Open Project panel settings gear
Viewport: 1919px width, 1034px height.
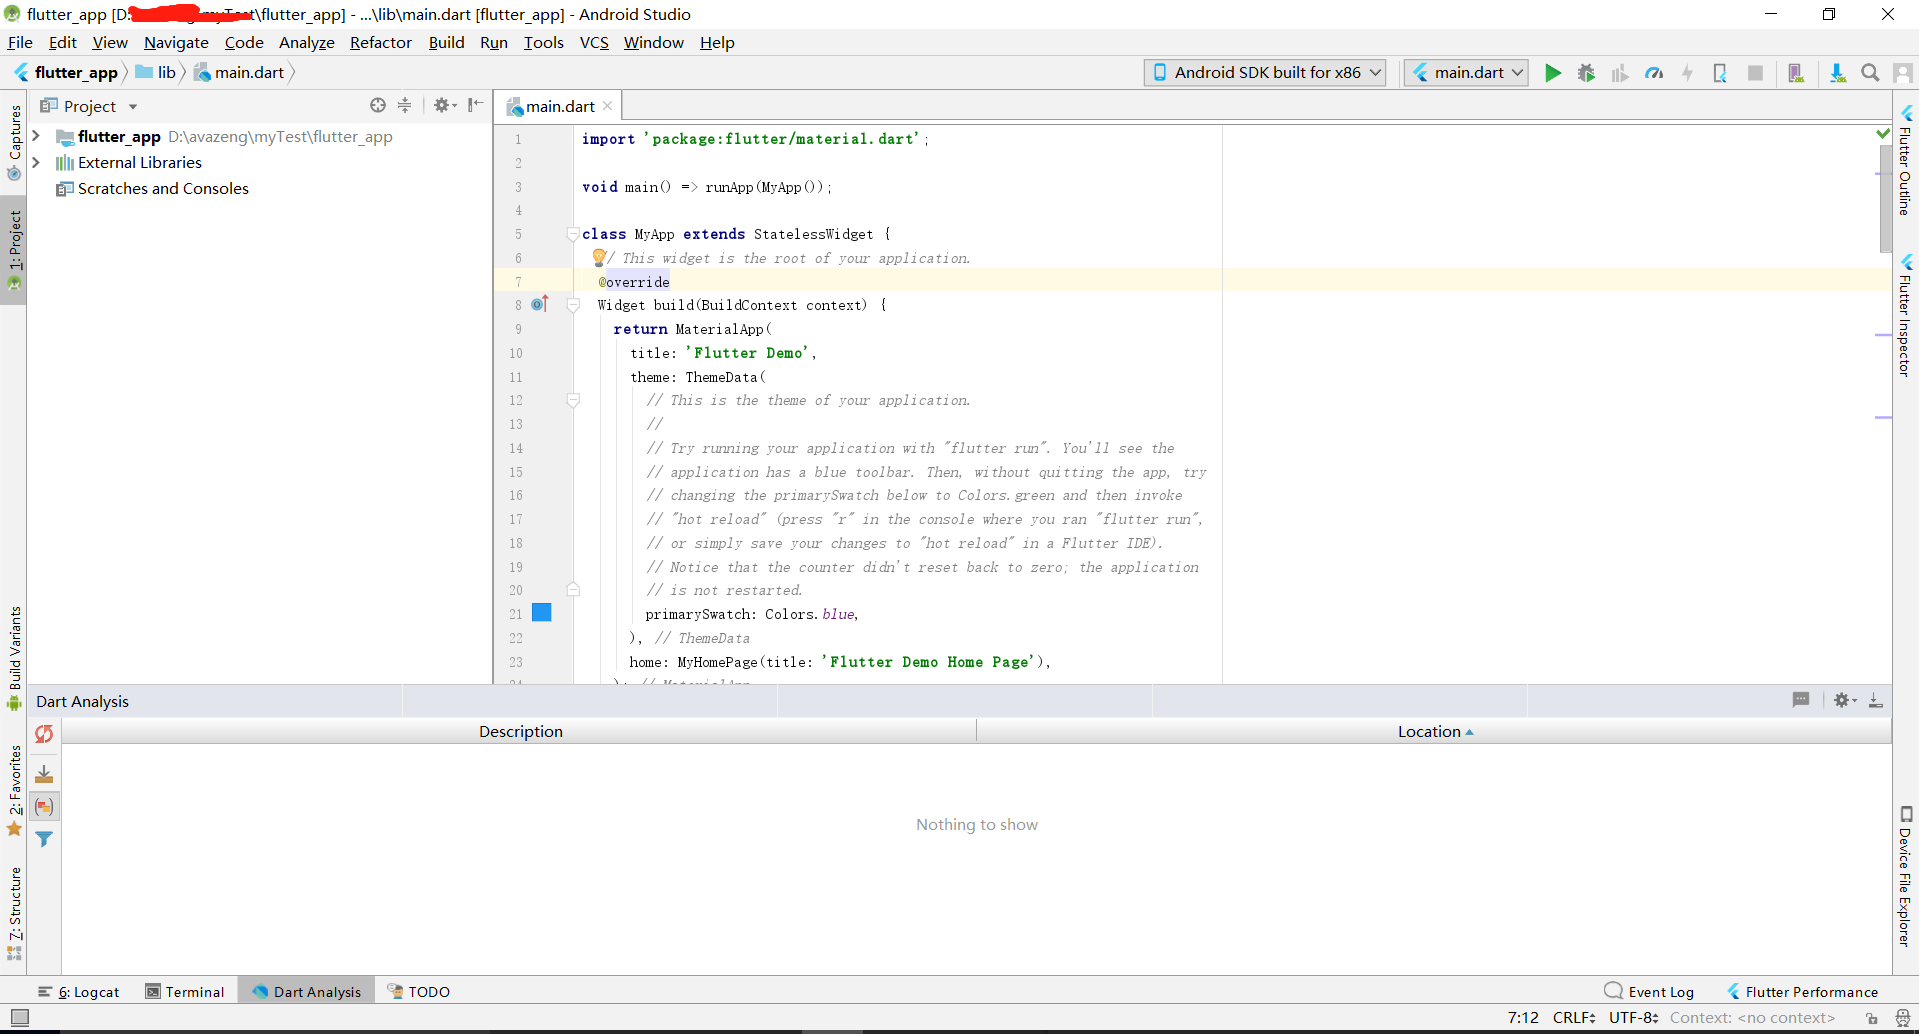(444, 105)
